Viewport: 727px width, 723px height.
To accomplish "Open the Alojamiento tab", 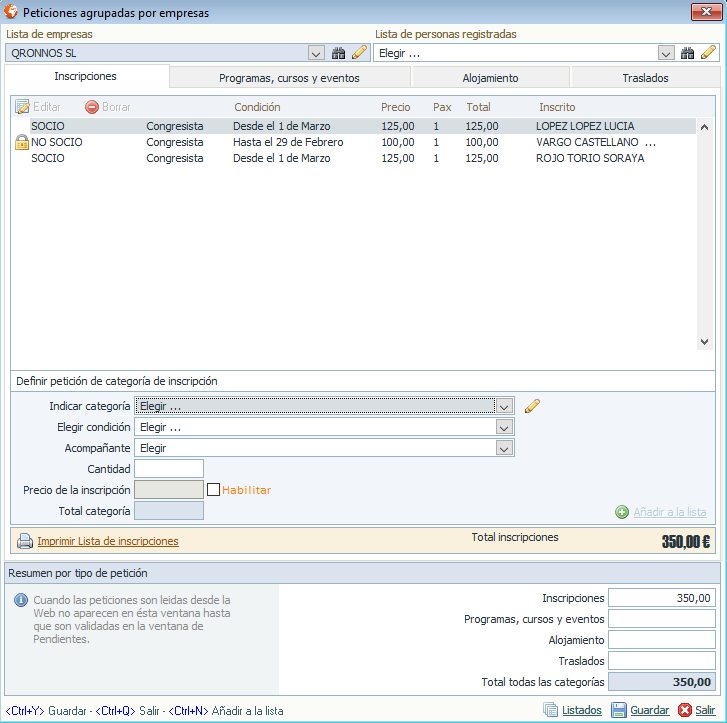I will click(x=490, y=77).
